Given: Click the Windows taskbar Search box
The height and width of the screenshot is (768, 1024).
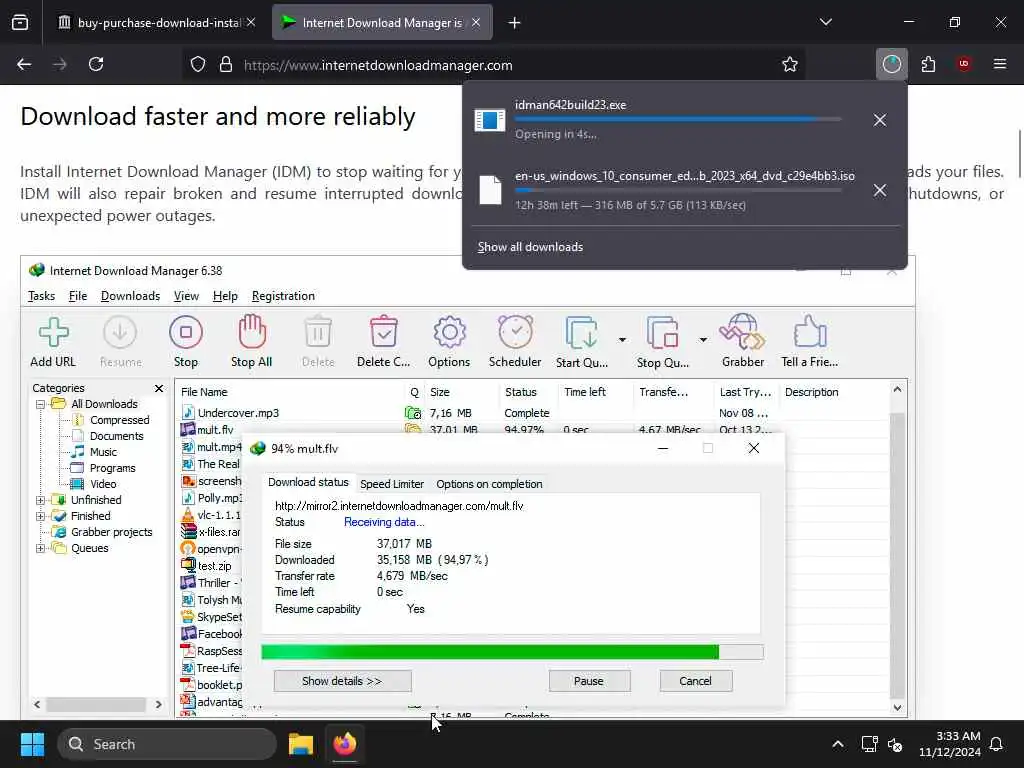Looking at the screenshot, I should pyautogui.click(x=167, y=744).
